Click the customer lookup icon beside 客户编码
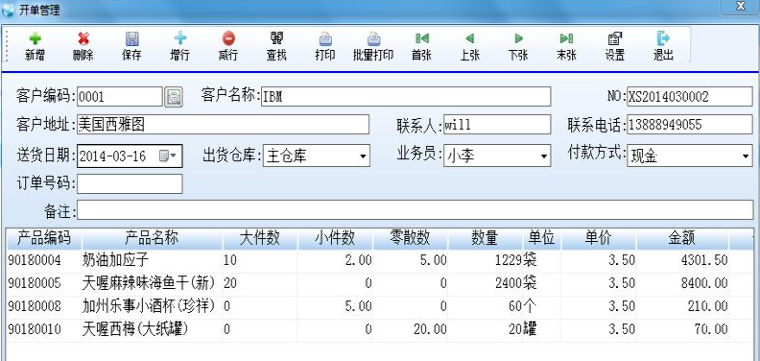Screen dimensions: 760x361 173,97
